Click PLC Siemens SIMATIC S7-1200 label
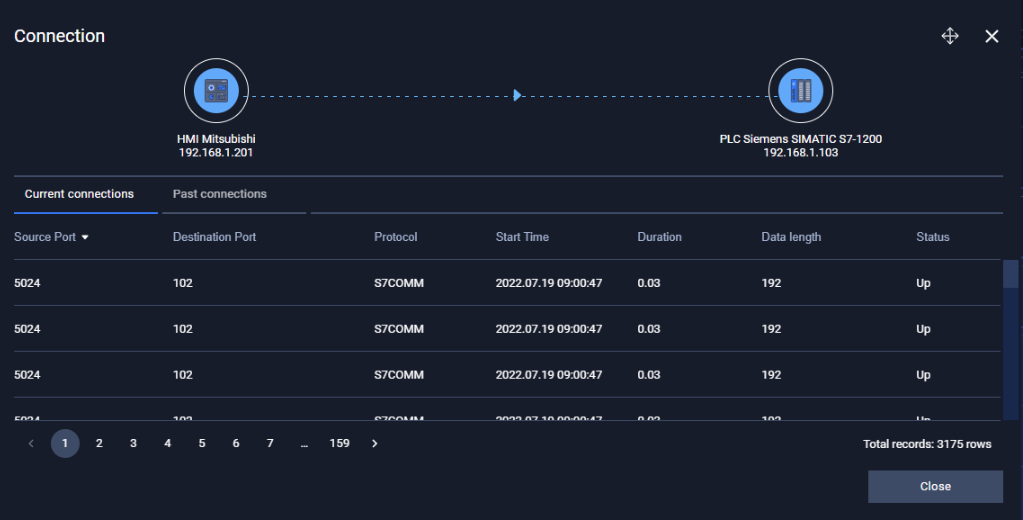Screen dimensions: 1023x520 click(801, 139)
